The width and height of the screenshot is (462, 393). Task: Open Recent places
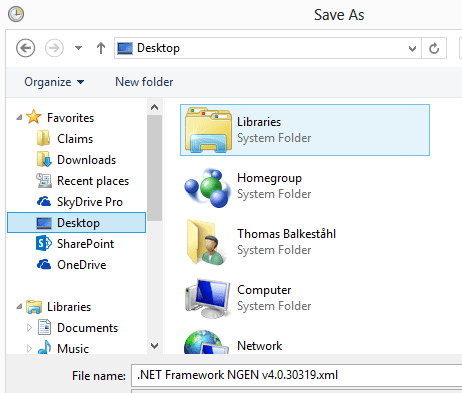pyautogui.click(x=93, y=181)
